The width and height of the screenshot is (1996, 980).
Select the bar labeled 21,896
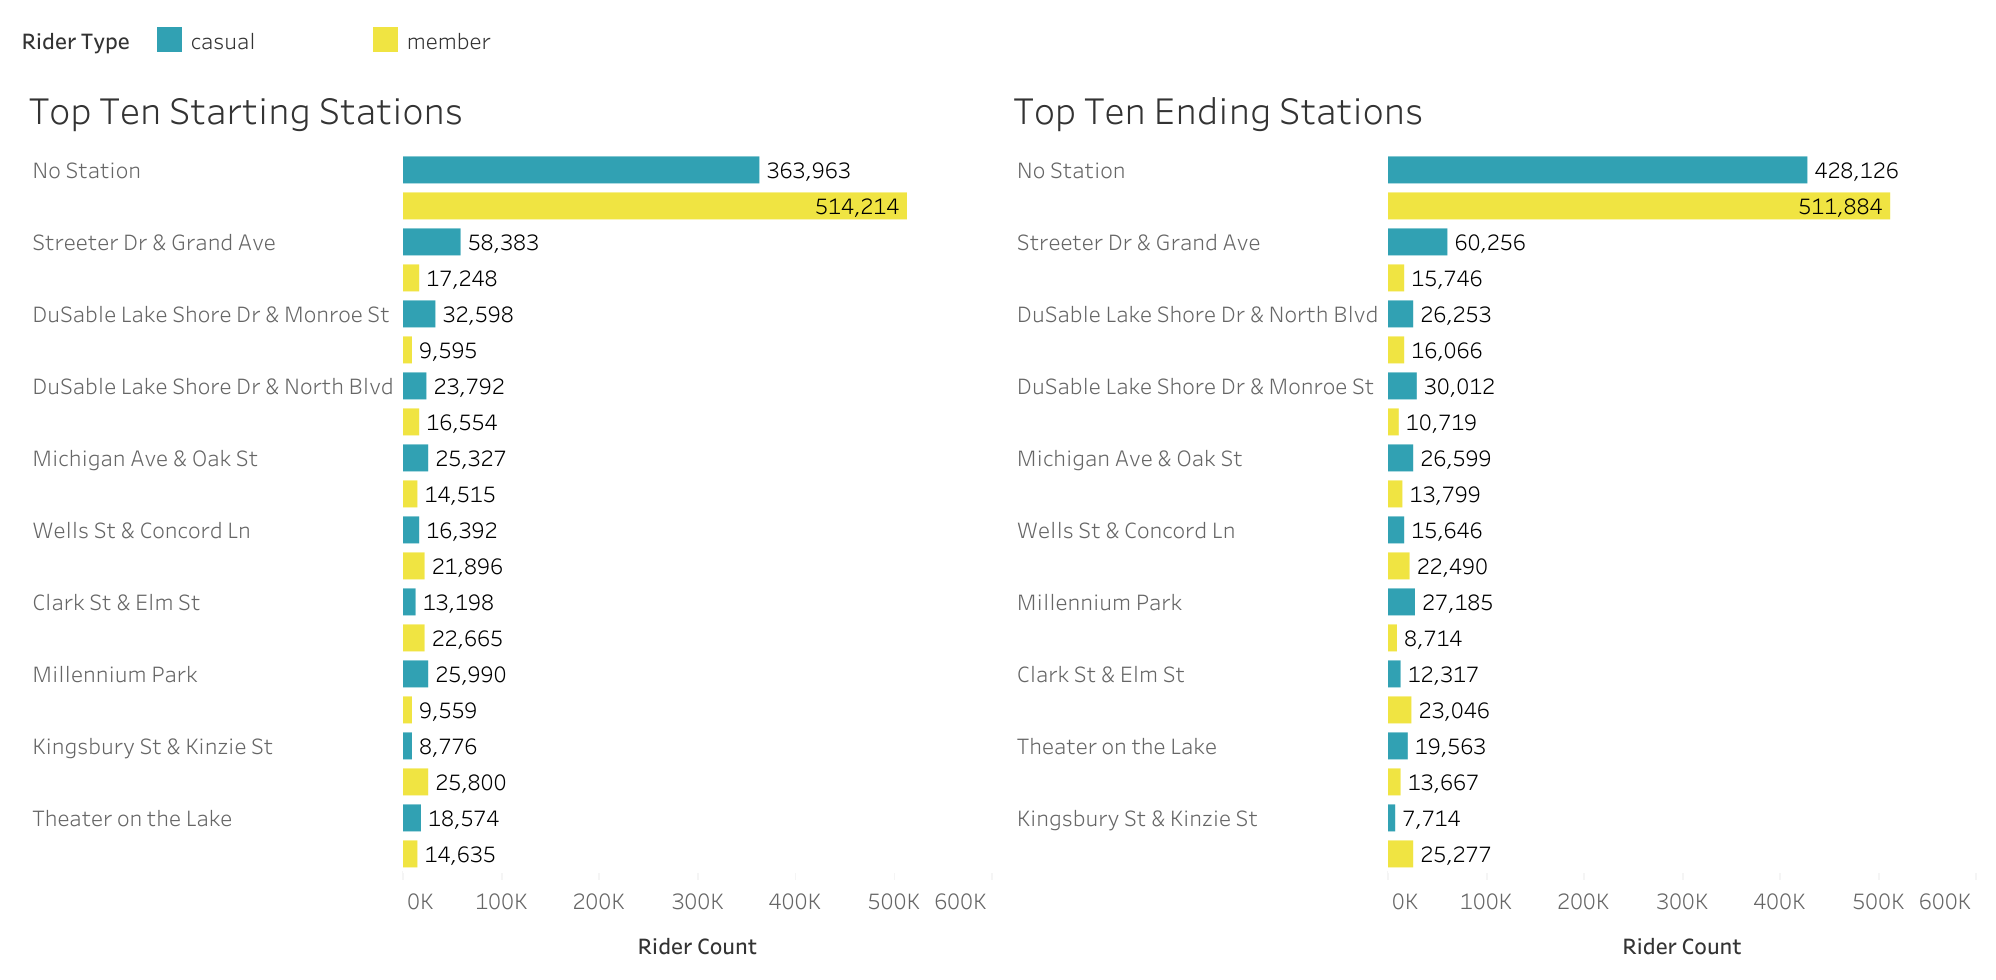tap(414, 566)
